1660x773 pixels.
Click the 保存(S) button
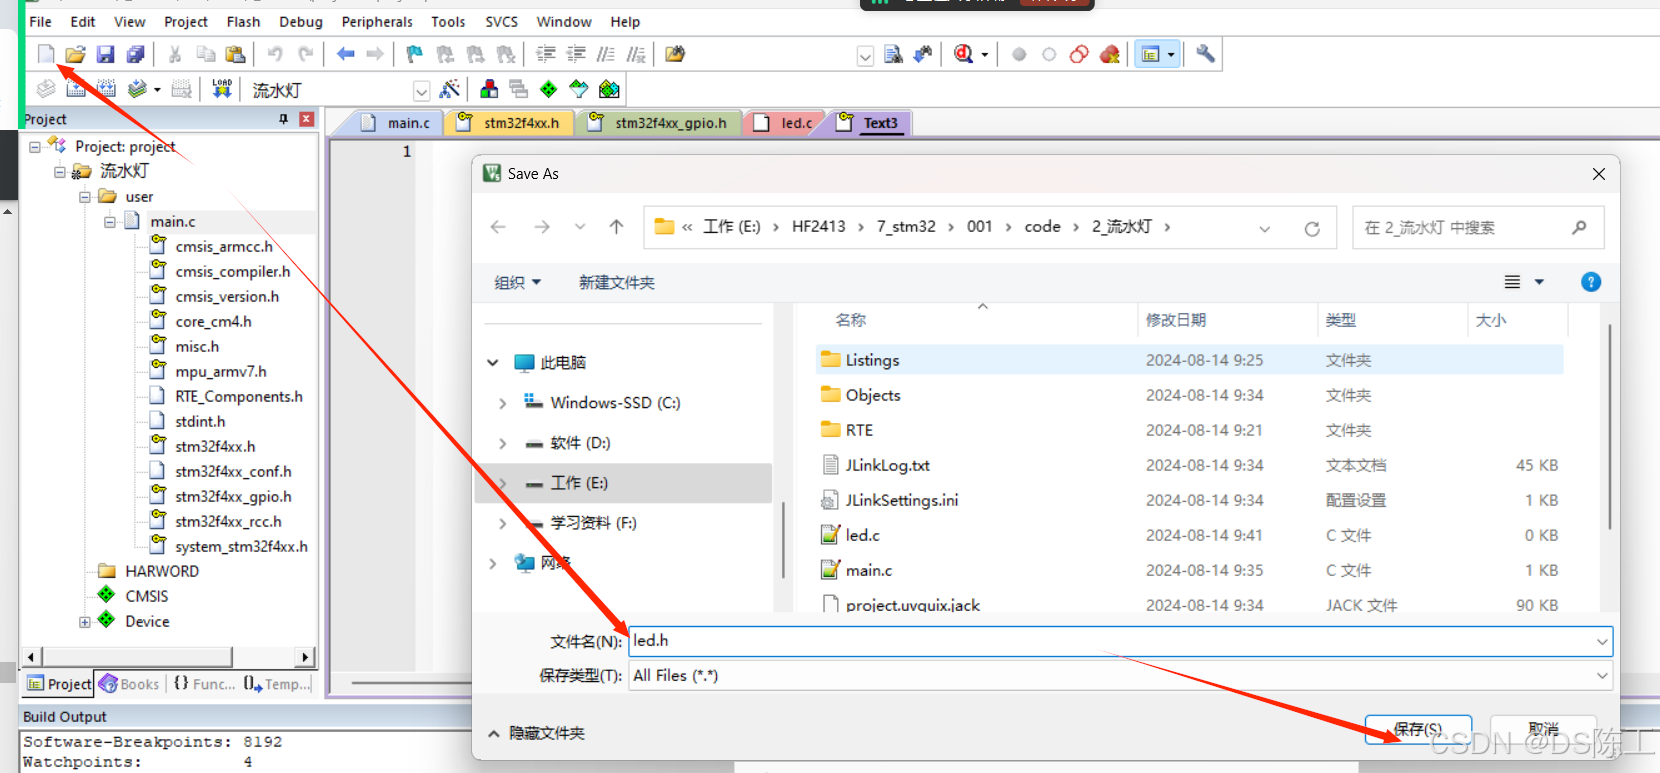(1418, 729)
